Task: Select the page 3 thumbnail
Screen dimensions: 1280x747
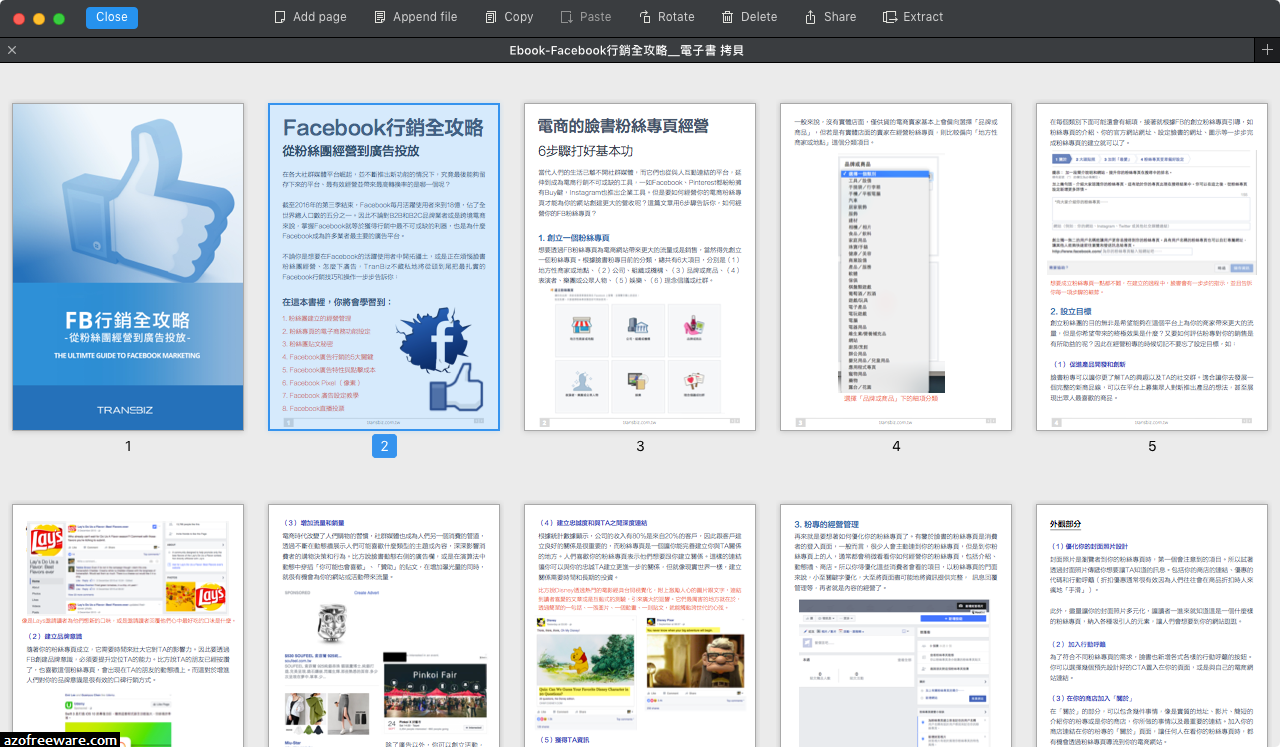Action: coord(640,266)
